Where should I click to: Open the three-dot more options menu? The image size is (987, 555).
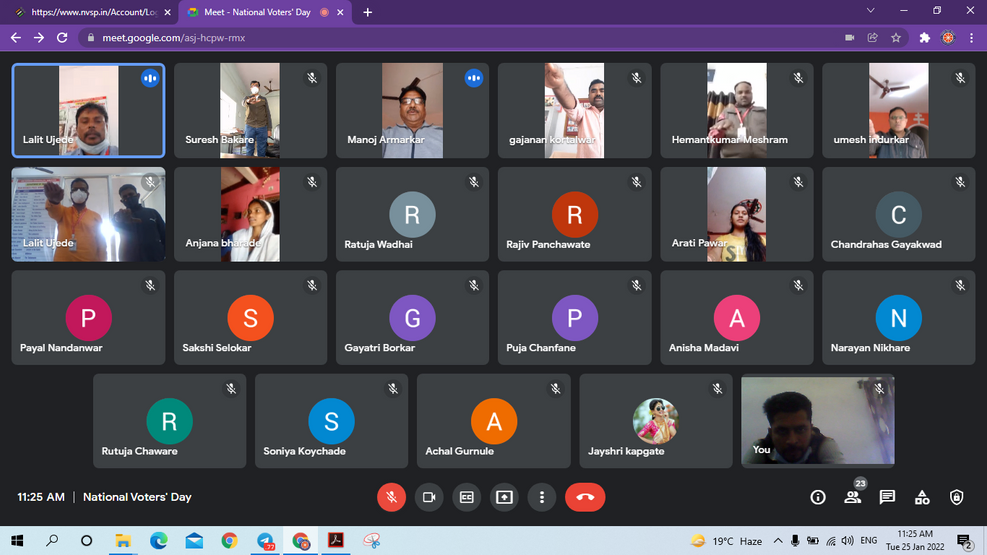541,497
